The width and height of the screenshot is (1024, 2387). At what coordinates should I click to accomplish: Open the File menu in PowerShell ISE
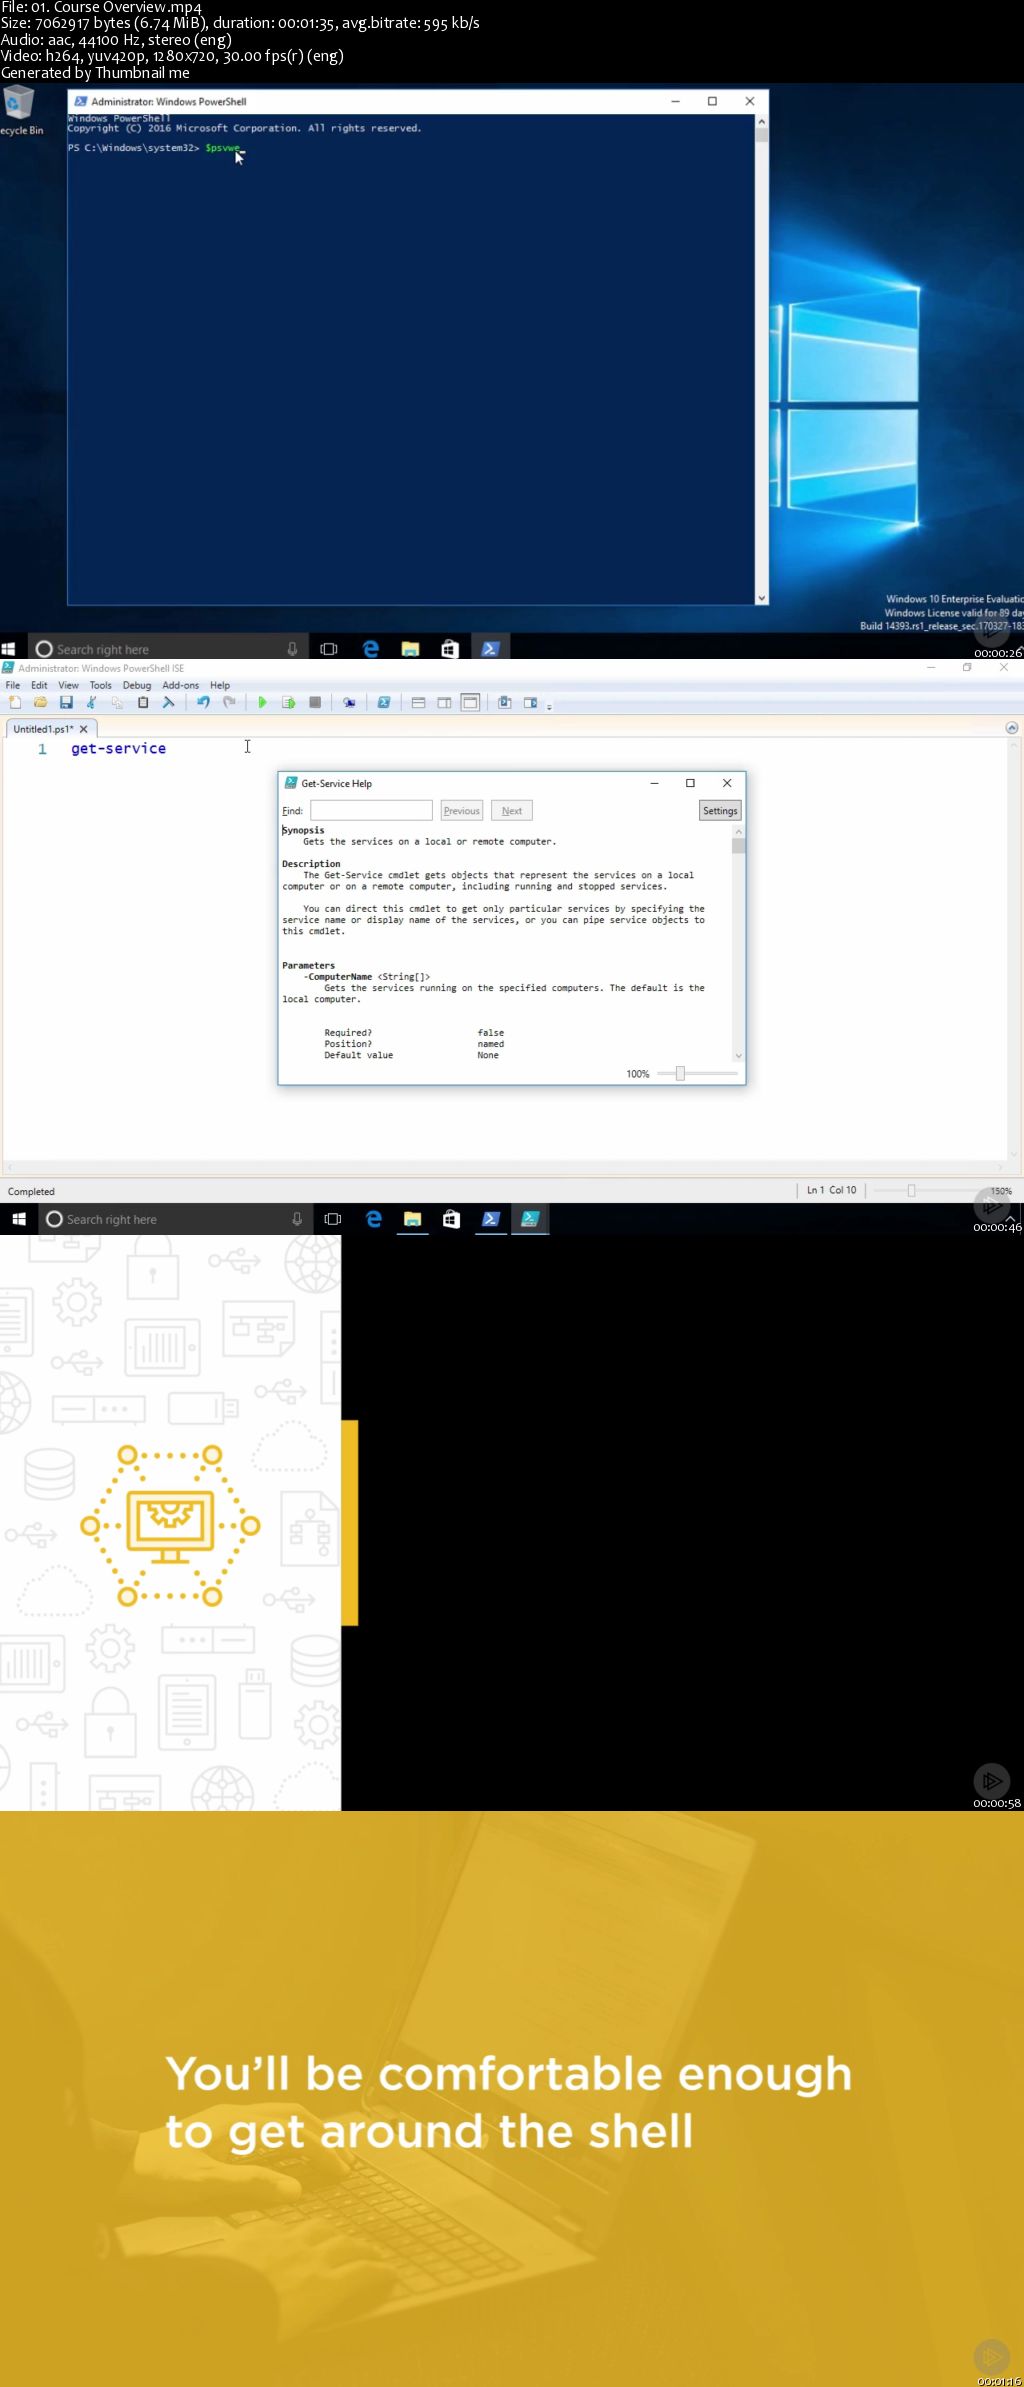(x=13, y=685)
